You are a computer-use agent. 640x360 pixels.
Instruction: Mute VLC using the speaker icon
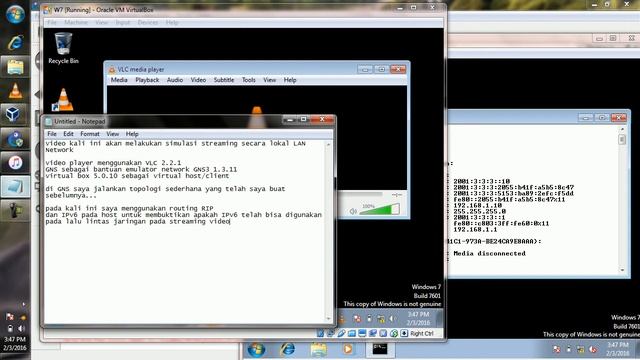(353, 211)
